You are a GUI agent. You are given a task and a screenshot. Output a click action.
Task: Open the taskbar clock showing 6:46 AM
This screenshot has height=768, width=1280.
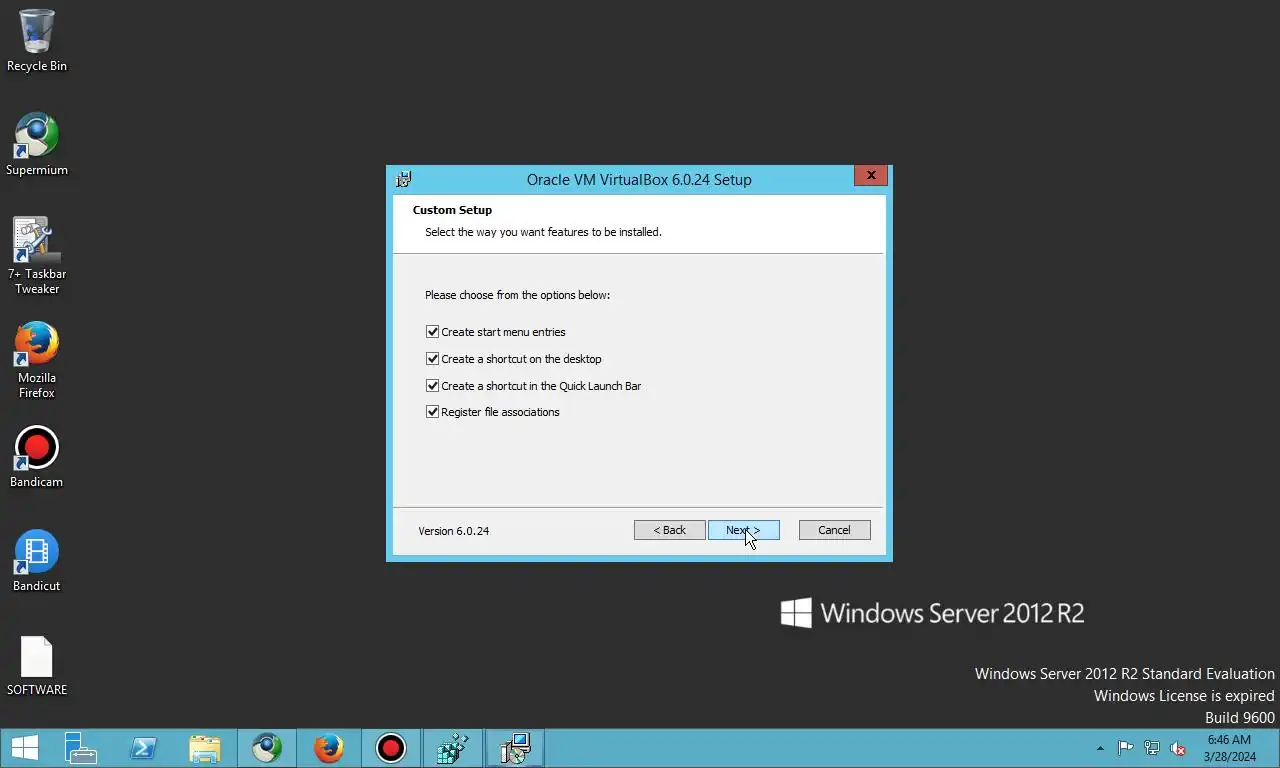click(x=1229, y=748)
